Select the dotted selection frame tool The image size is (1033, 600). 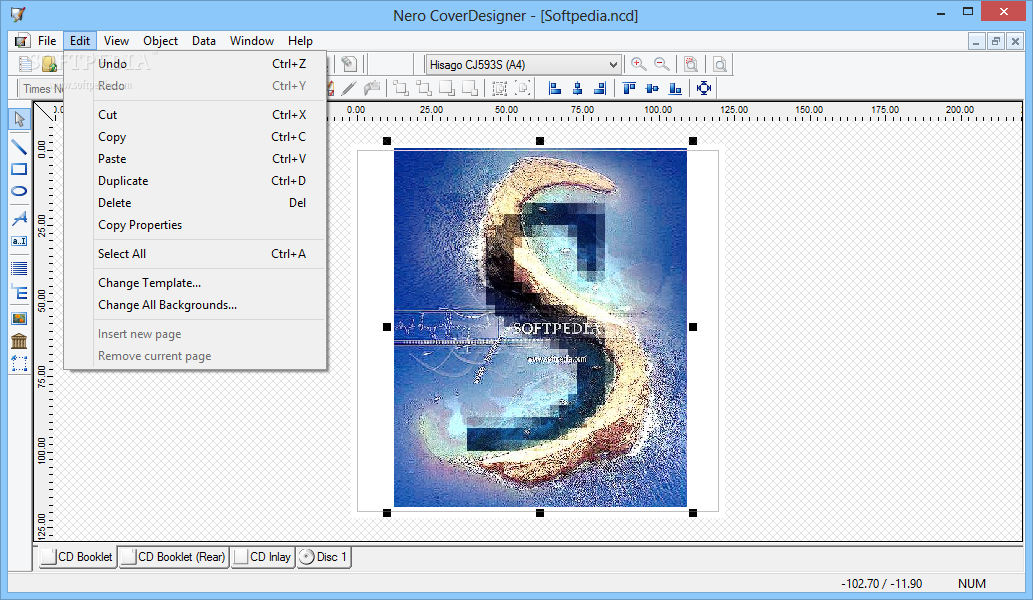[x=19, y=364]
